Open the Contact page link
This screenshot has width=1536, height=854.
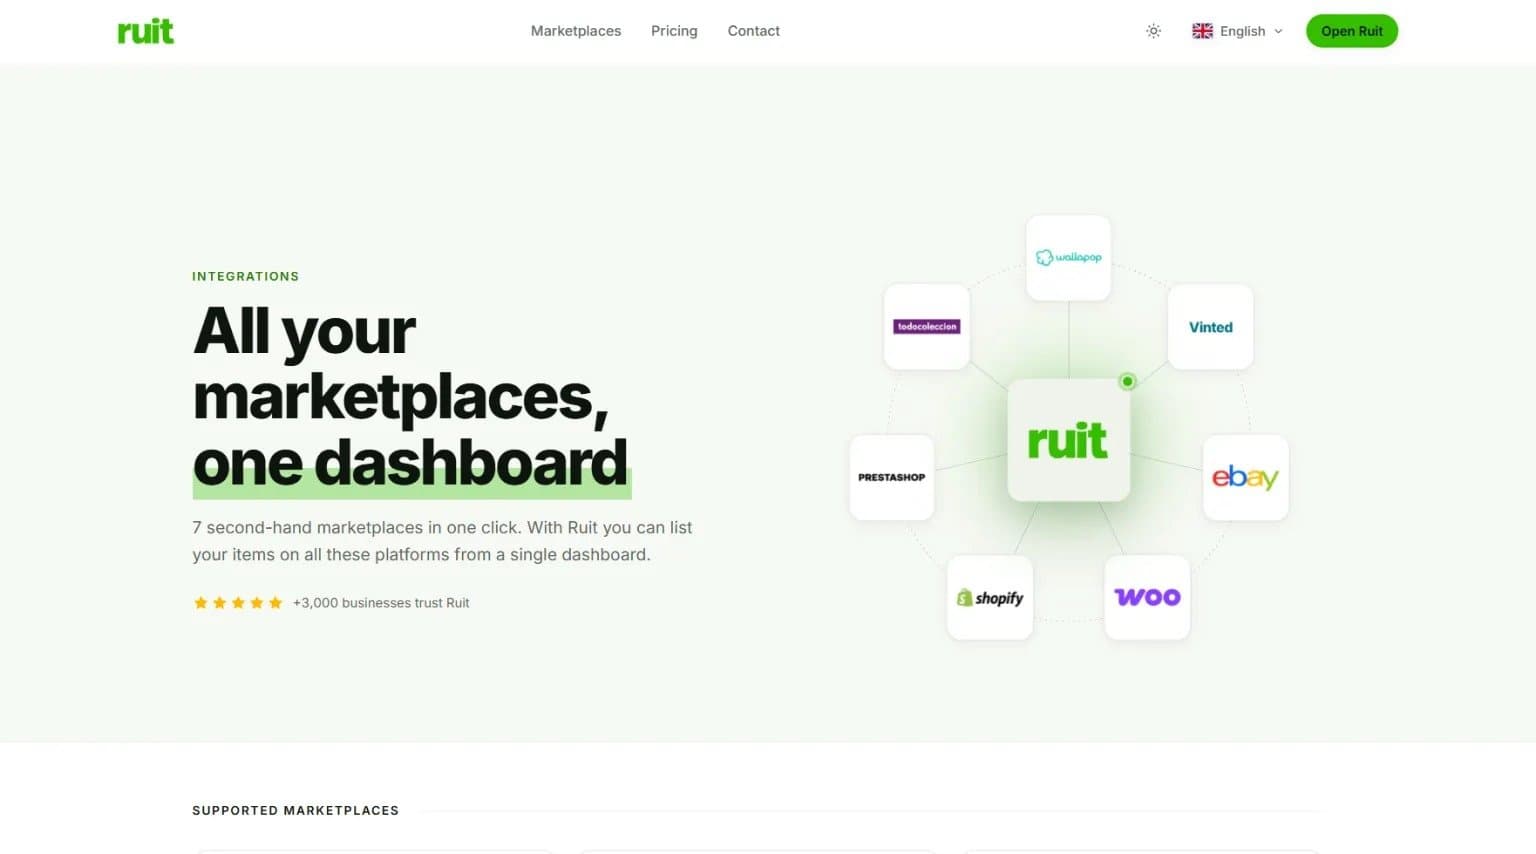pyautogui.click(x=754, y=31)
